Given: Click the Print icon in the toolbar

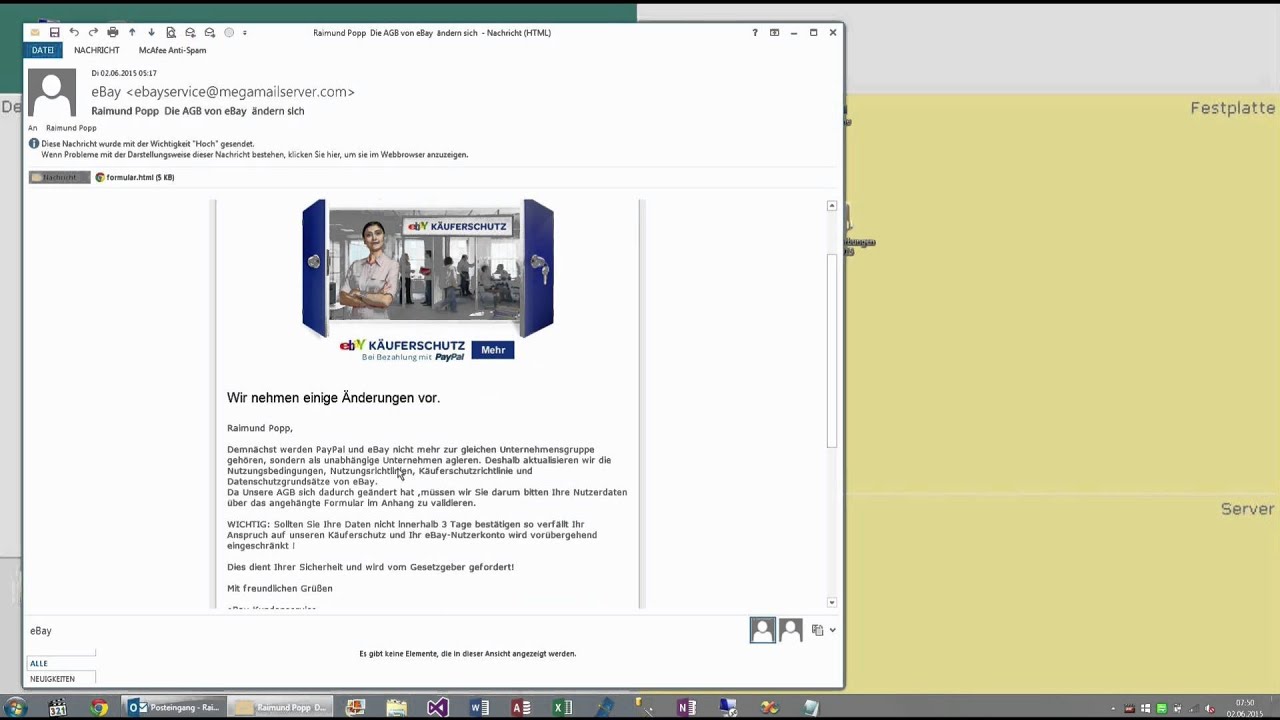Looking at the screenshot, I should (x=112, y=32).
